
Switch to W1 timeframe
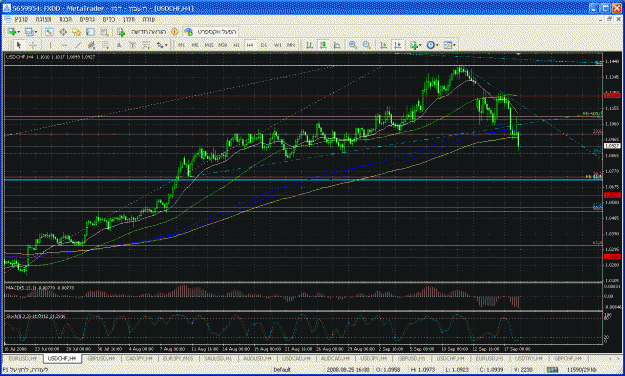coord(277,45)
